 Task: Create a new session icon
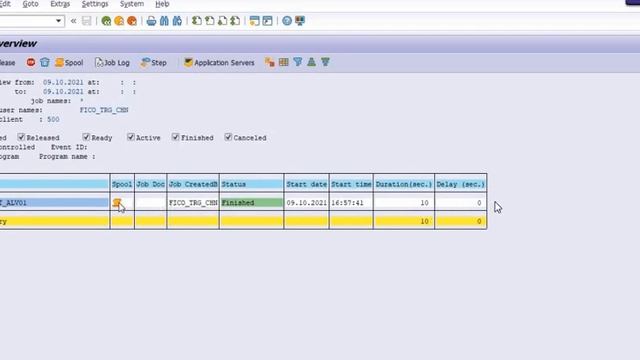click(254, 21)
